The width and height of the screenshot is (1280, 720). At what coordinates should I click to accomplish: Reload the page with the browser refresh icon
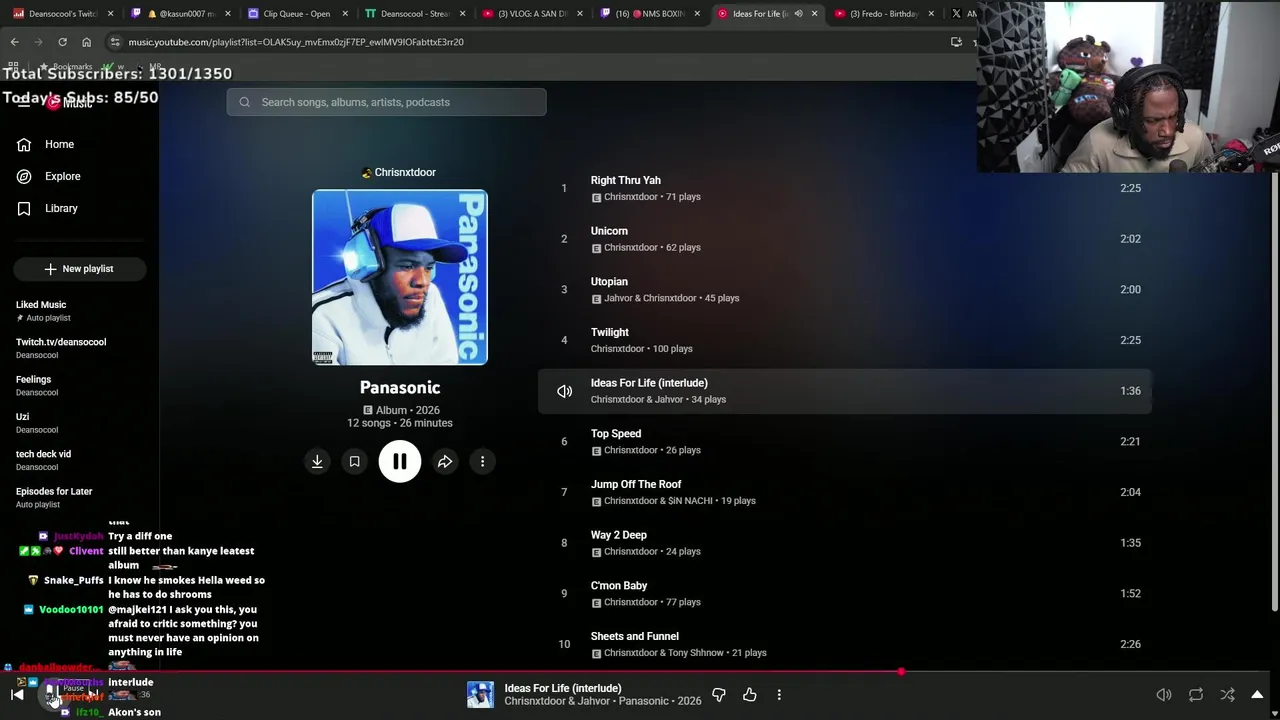pos(62,42)
